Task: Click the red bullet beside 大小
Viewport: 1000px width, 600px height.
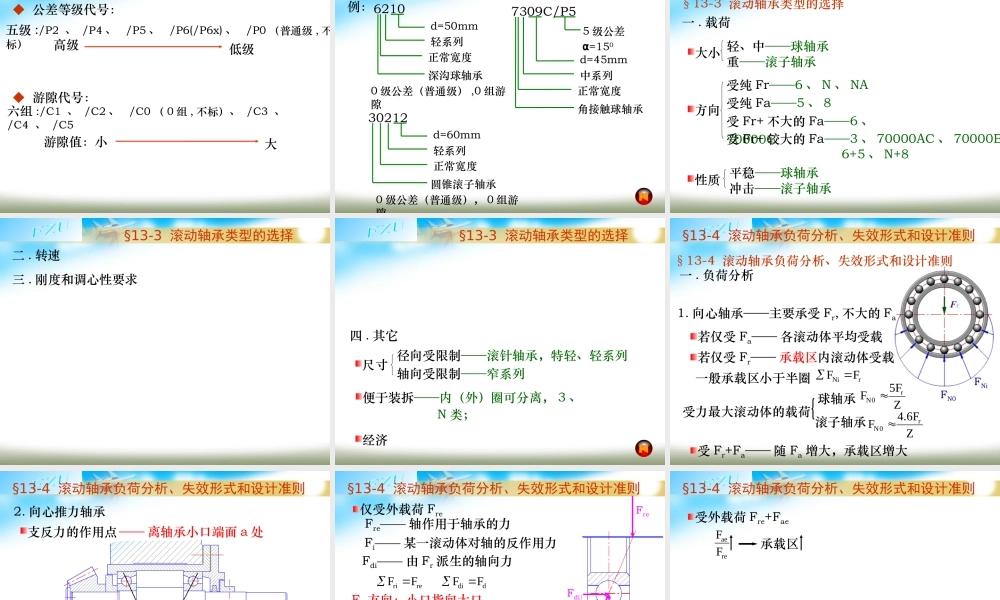Action: (690, 52)
